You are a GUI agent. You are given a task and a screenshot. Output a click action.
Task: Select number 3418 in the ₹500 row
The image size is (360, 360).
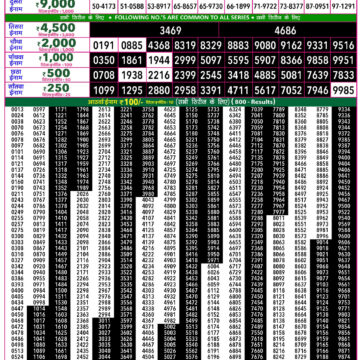coord(238,75)
